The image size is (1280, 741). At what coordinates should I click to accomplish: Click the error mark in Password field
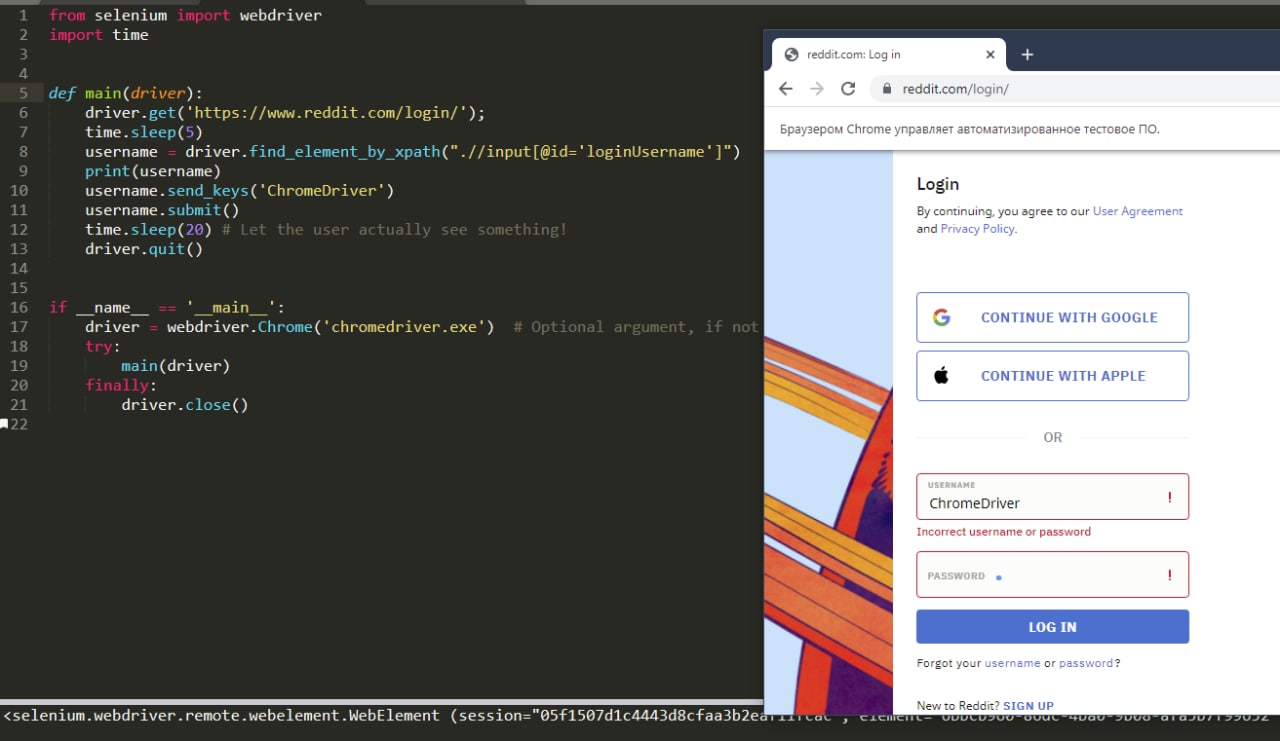coord(1170,575)
